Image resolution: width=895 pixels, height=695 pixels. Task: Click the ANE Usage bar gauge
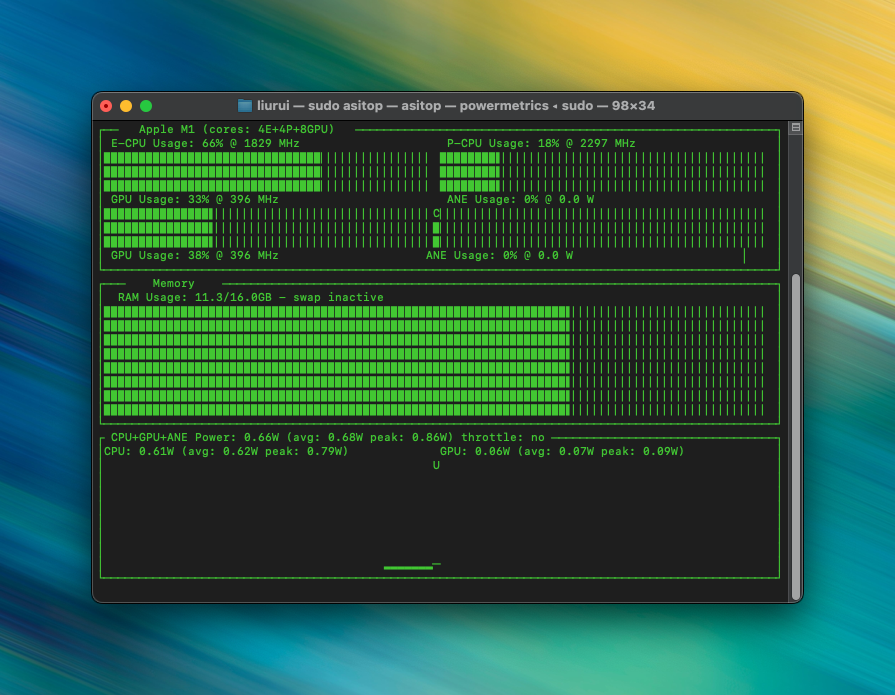(601, 227)
